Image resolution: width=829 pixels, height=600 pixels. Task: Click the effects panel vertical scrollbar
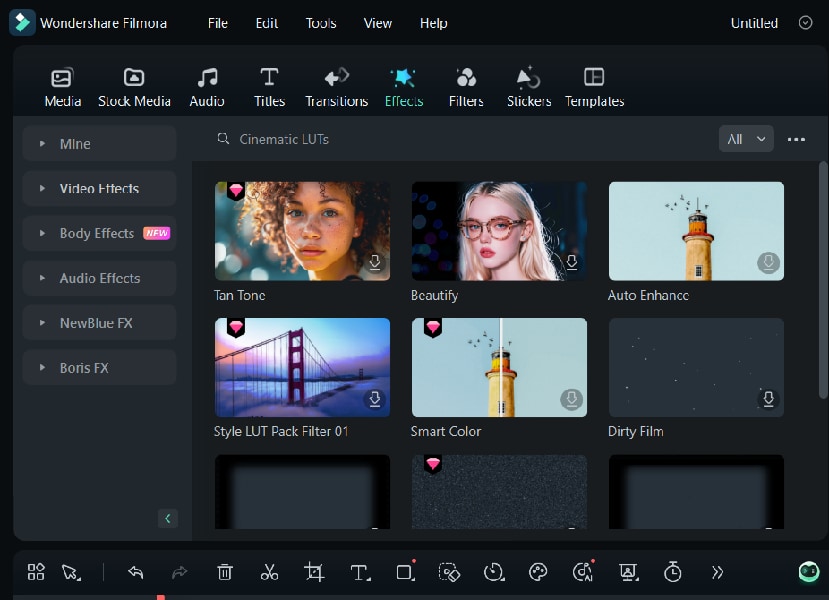pos(823,280)
